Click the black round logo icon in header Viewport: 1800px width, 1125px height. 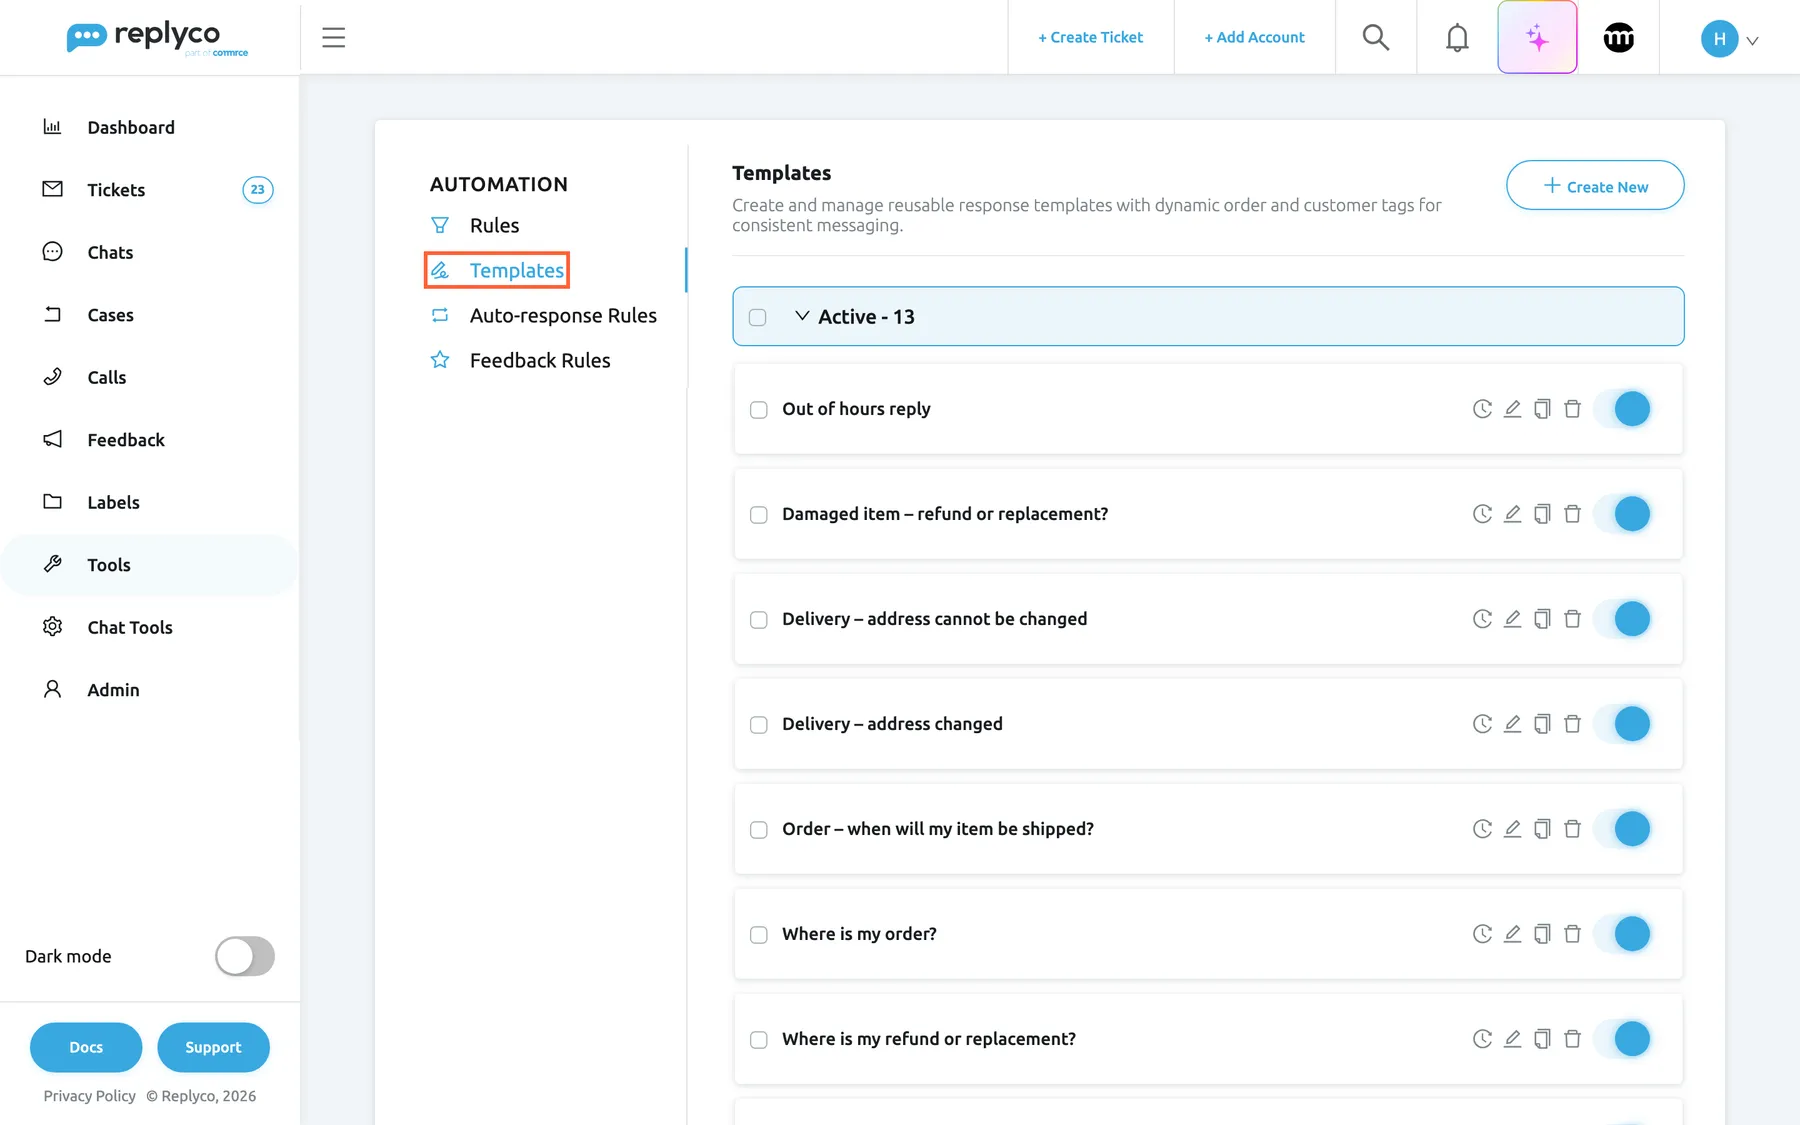click(x=1618, y=38)
